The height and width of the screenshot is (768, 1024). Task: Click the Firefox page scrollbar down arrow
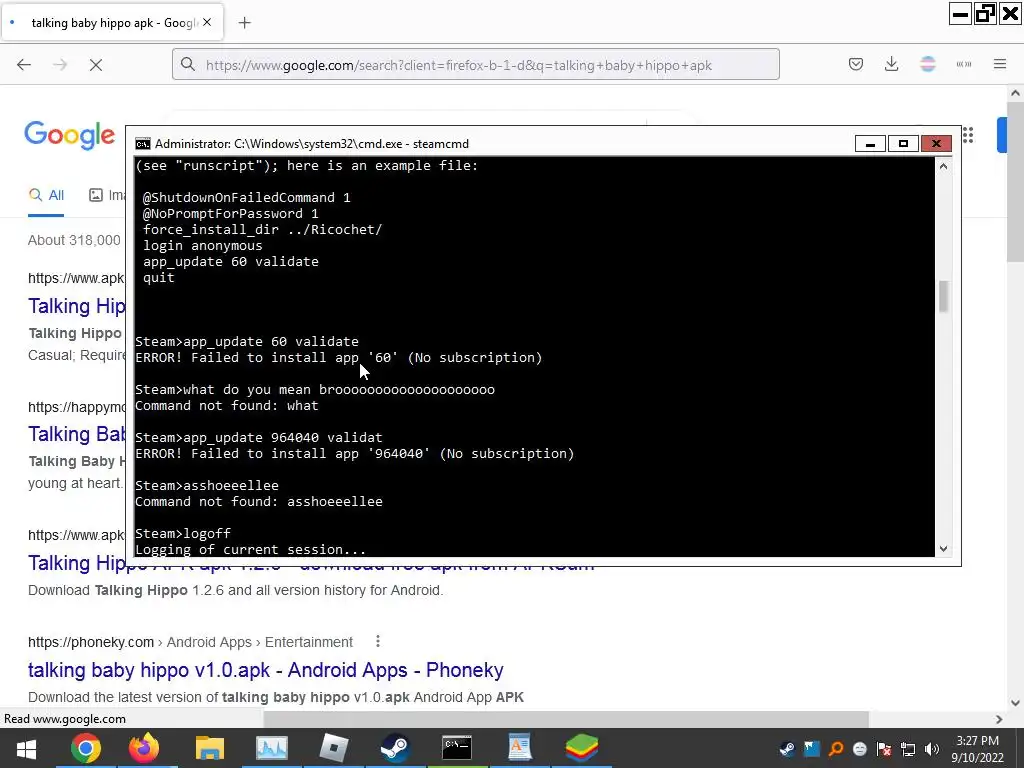tap(1015, 703)
